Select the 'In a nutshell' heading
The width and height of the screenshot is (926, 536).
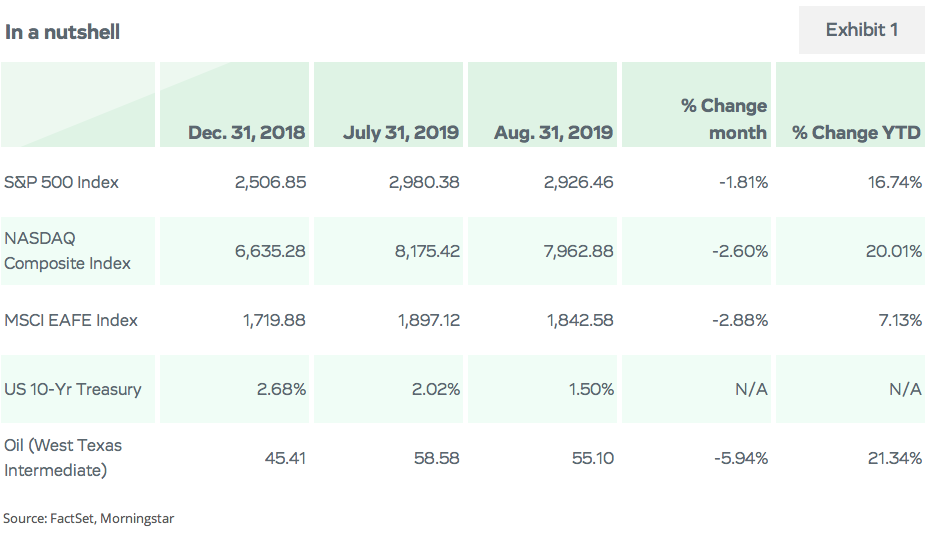tap(62, 32)
